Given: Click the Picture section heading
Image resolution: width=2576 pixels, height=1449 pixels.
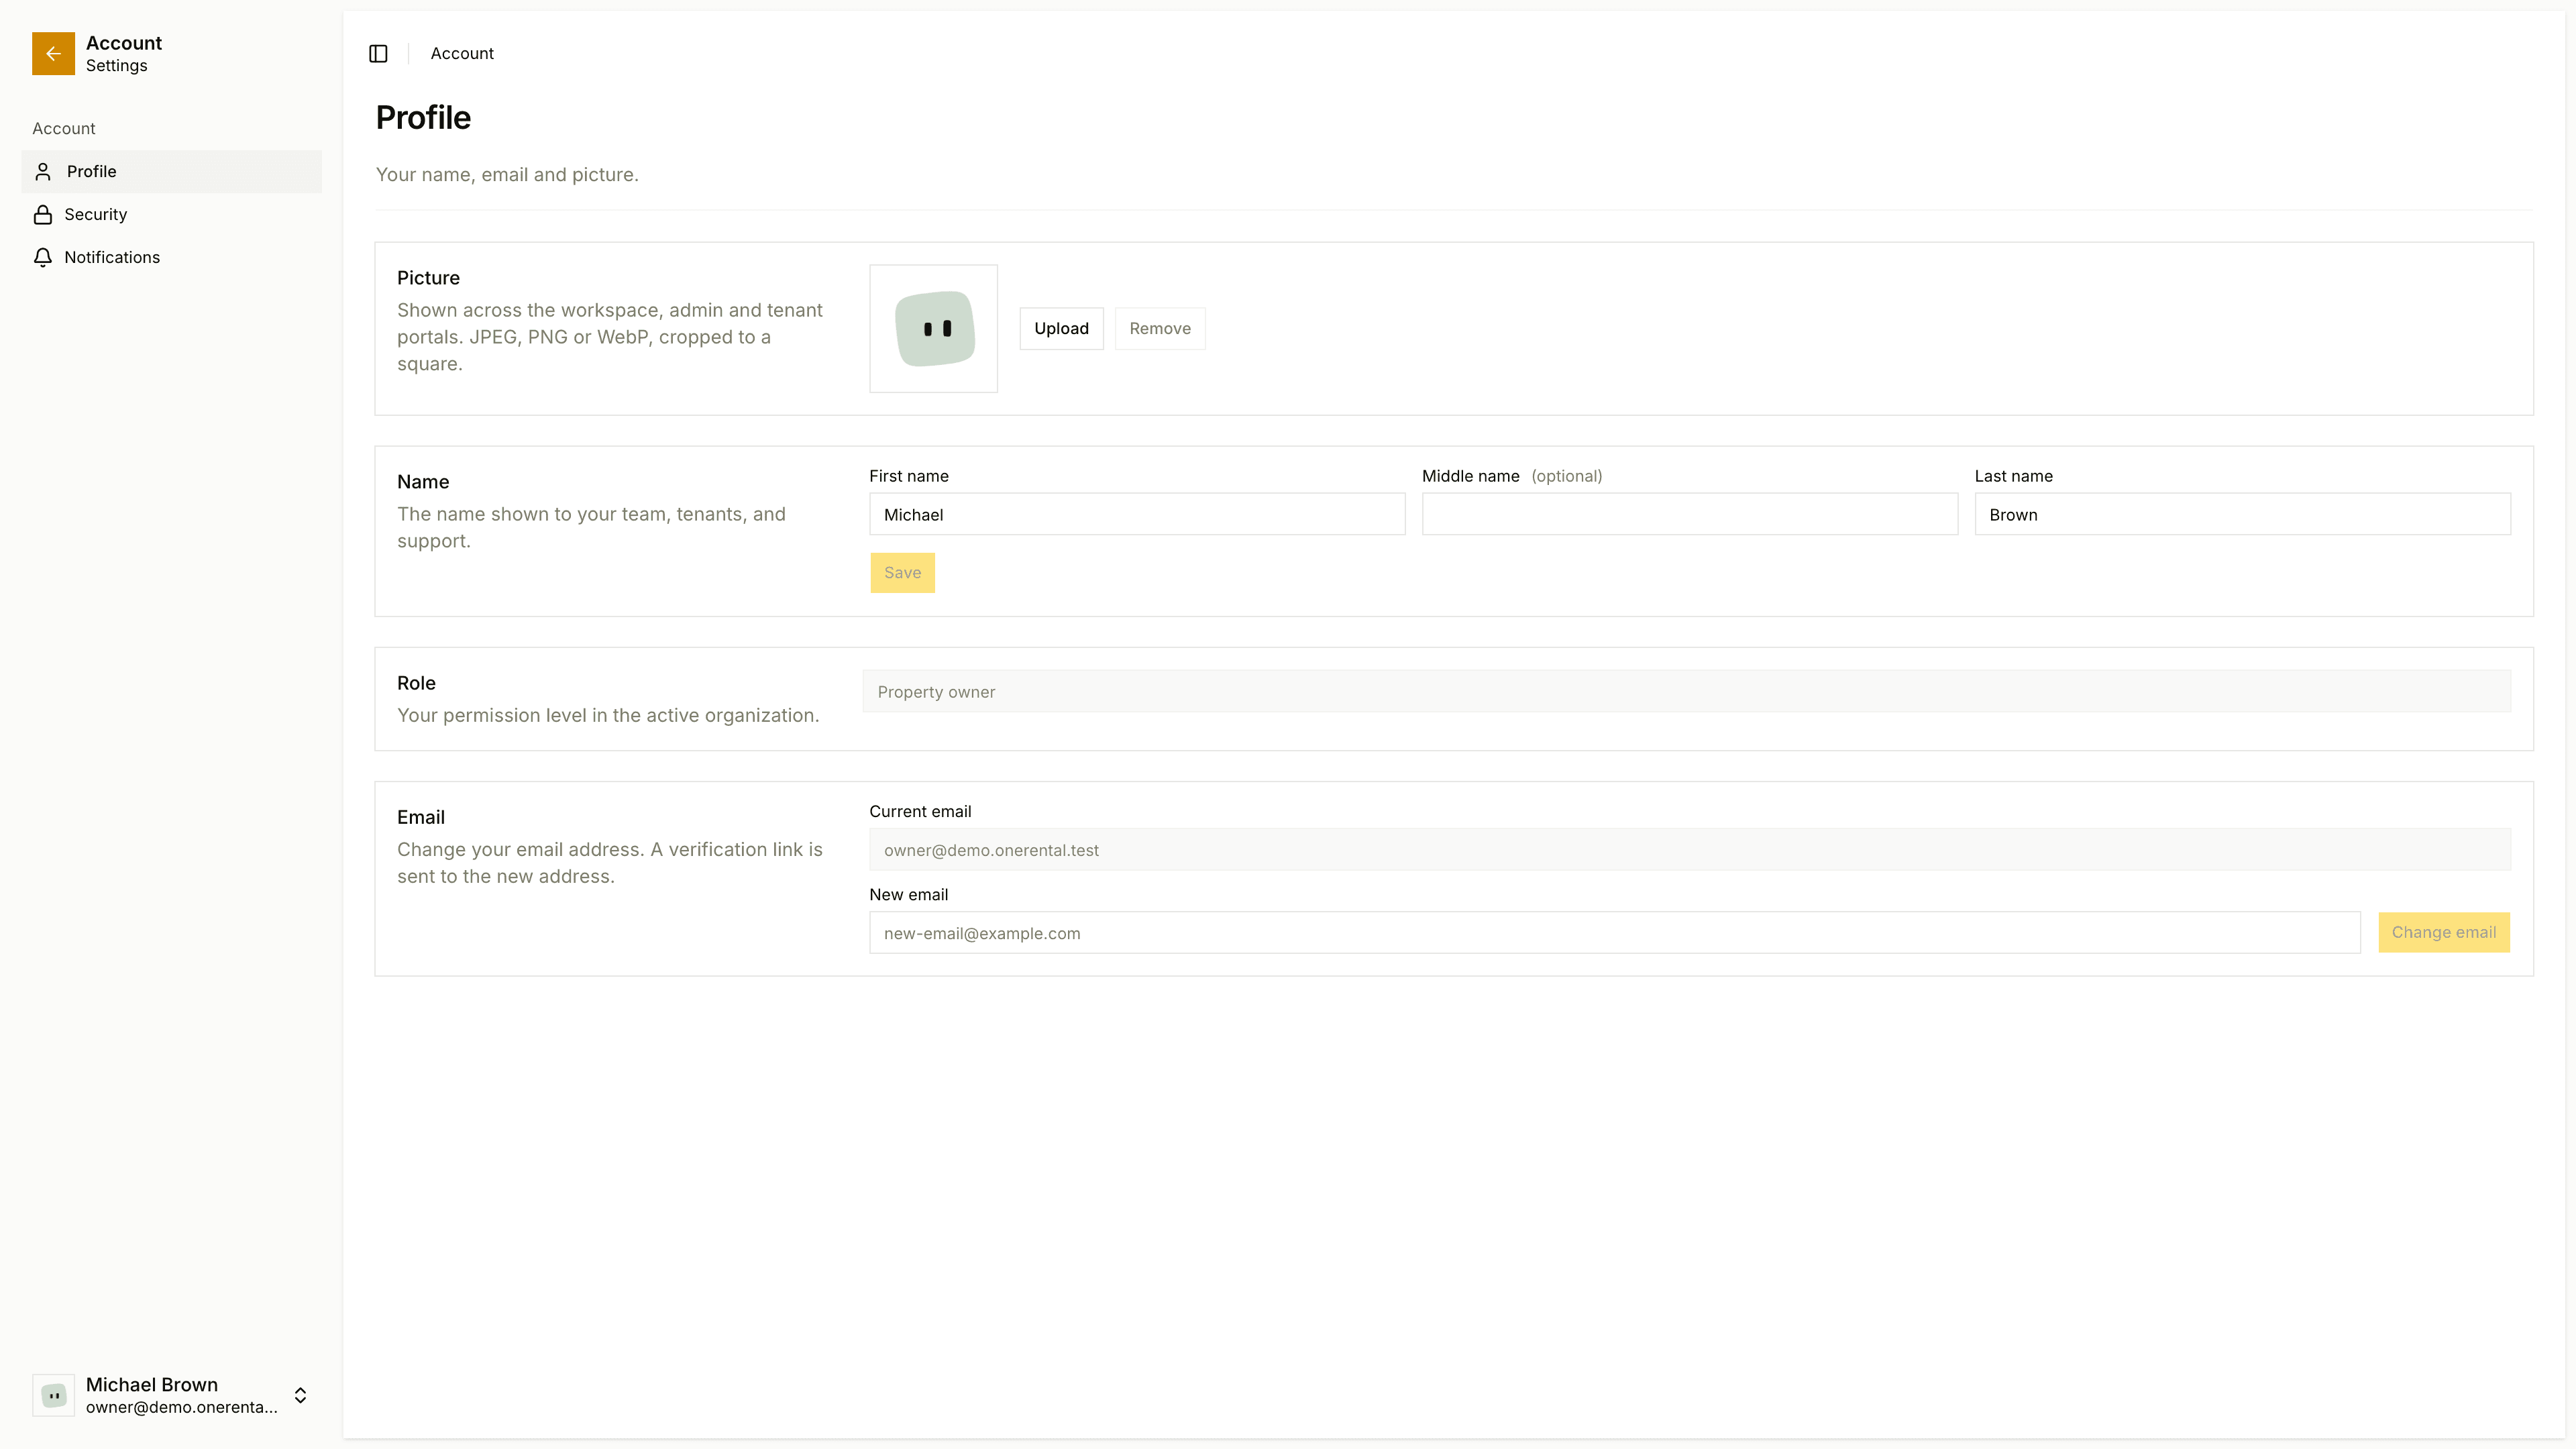Looking at the screenshot, I should pos(428,278).
